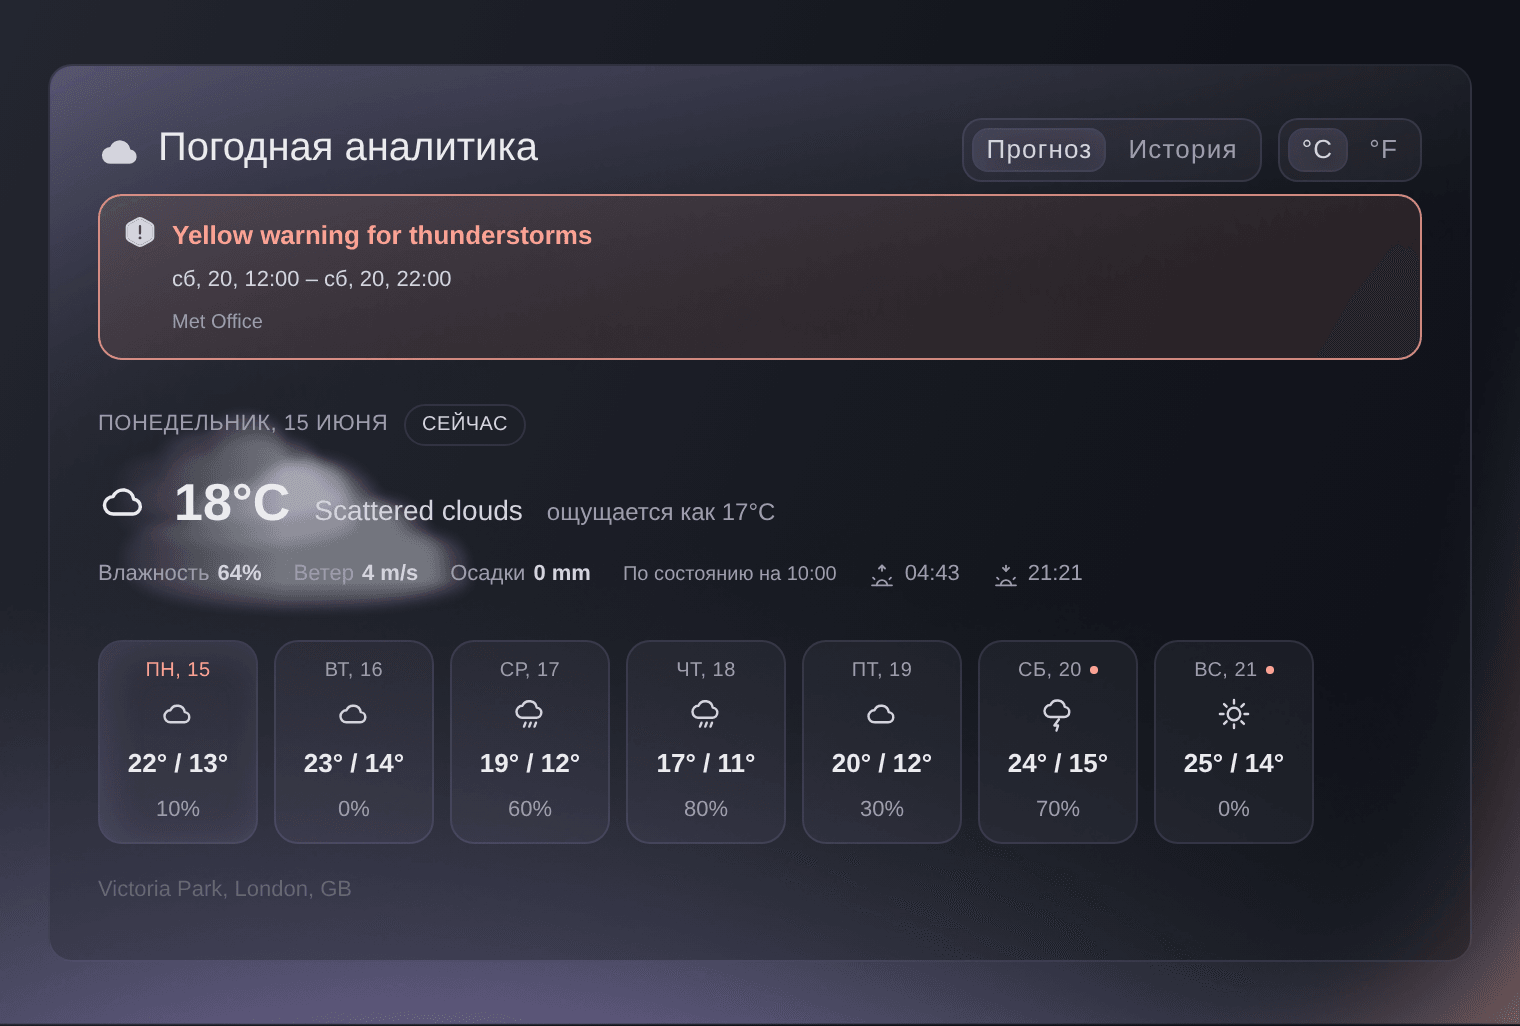The width and height of the screenshot is (1520, 1026).
Task: Select the °C temperature unit
Action: pos(1317,150)
